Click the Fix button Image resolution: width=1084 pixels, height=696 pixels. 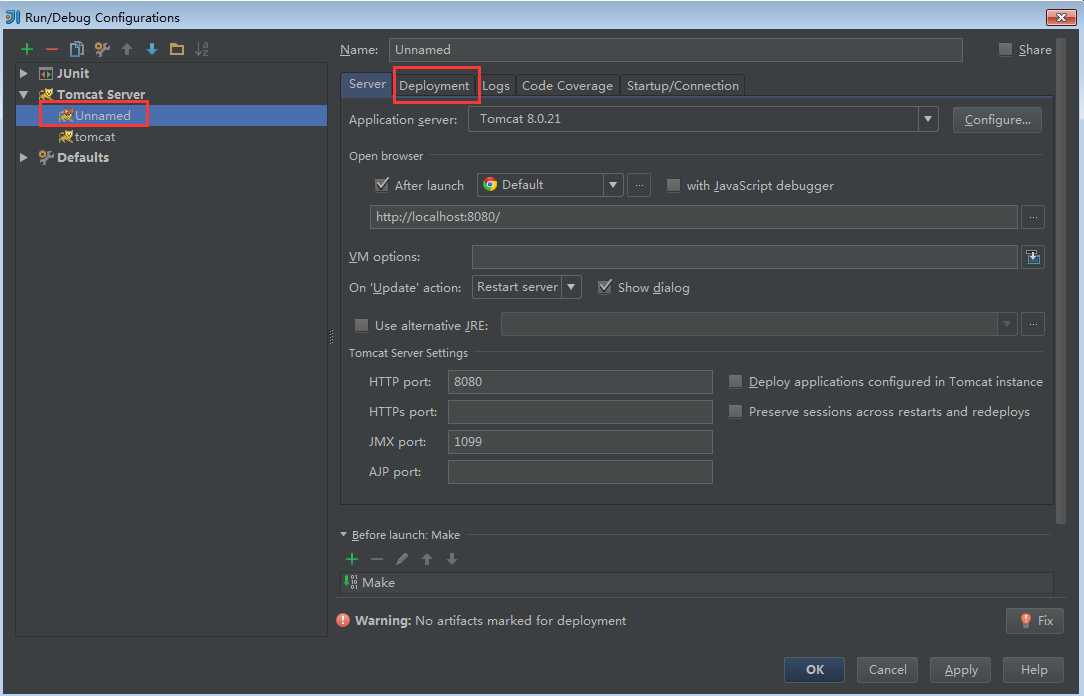point(1036,621)
